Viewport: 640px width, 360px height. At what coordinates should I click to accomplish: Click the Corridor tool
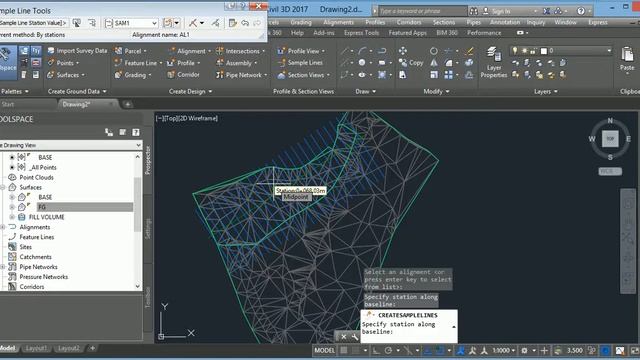184,75
